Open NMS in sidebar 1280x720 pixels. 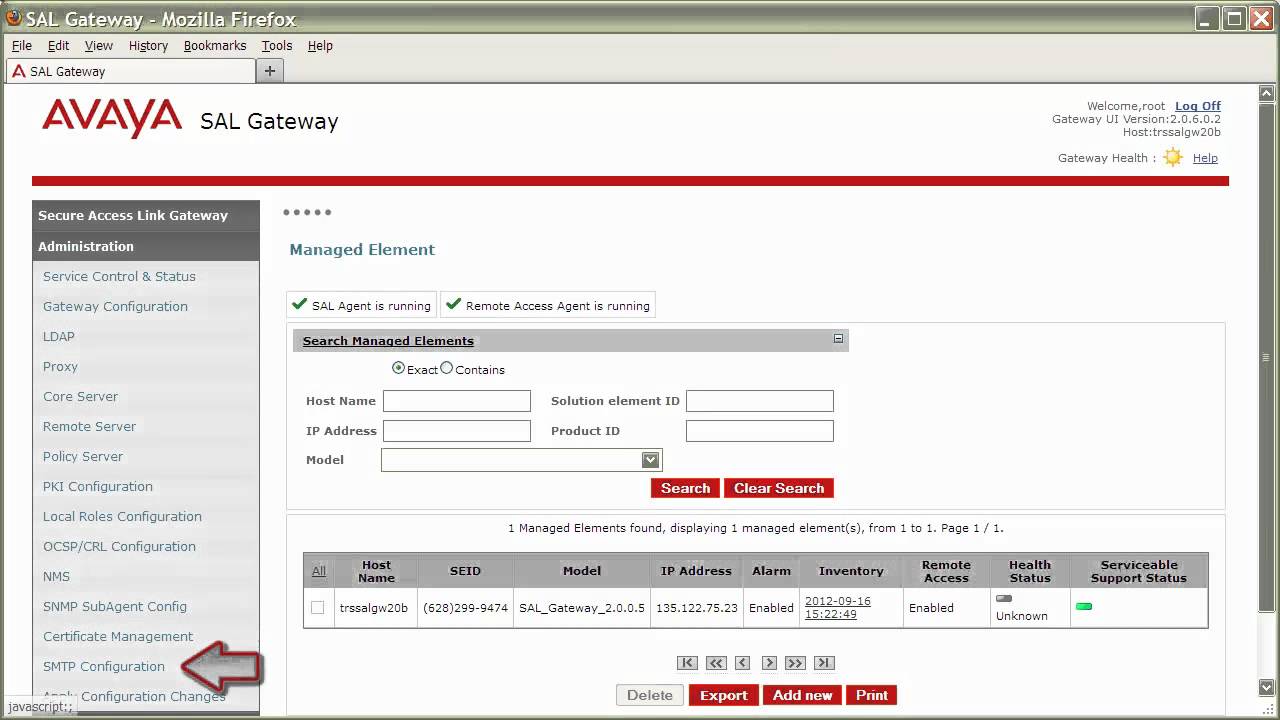coord(56,576)
